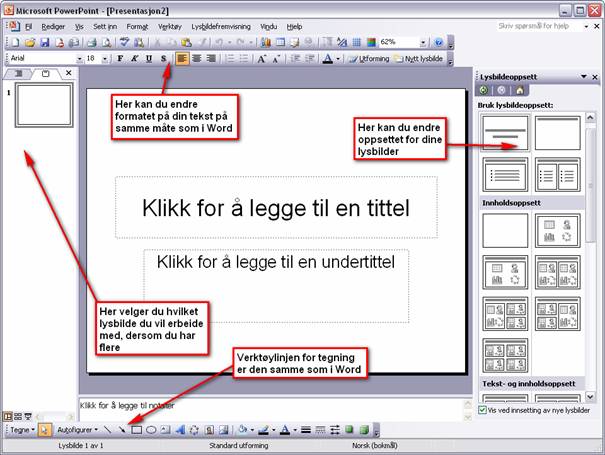Viewport: 605px width, 455px height.
Task: Insert clip art from the drawing toolbar
Action: [x=209, y=430]
